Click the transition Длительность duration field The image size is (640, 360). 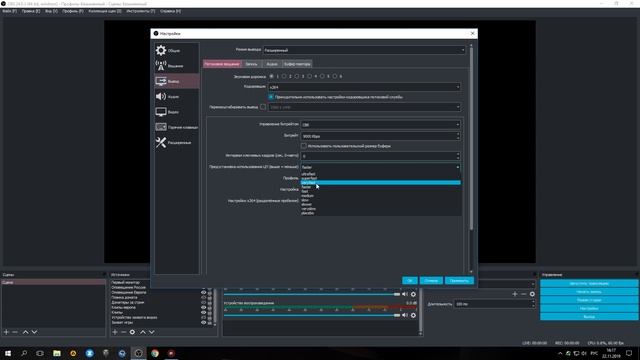pos(494,304)
